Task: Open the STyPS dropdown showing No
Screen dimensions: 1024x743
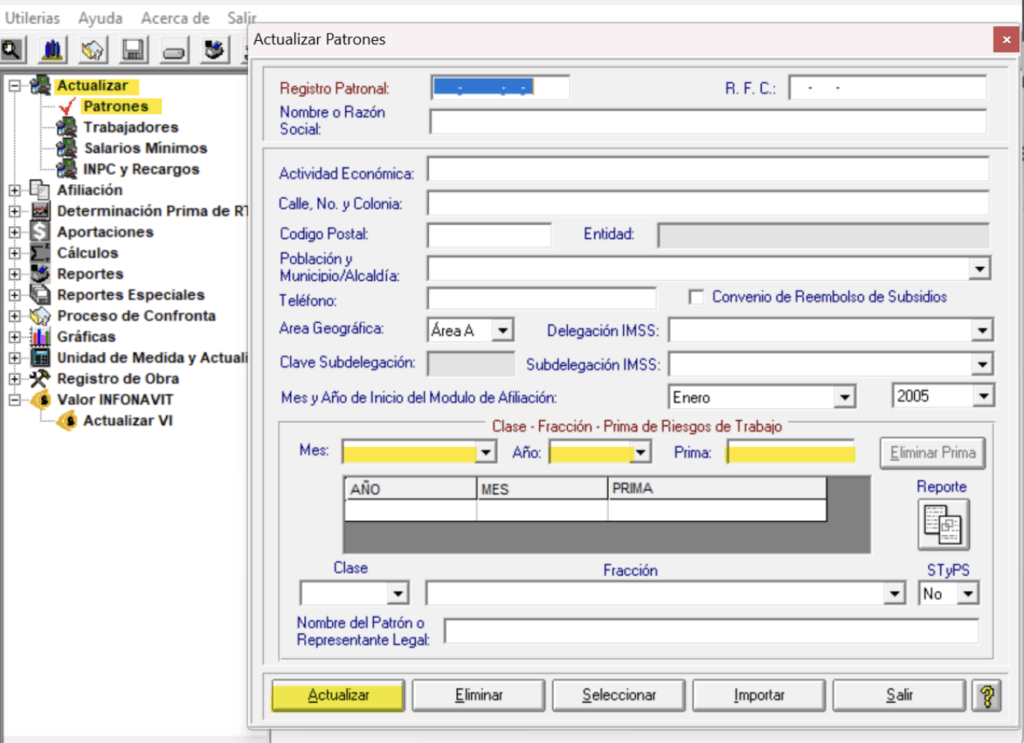Action: [x=968, y=593]
